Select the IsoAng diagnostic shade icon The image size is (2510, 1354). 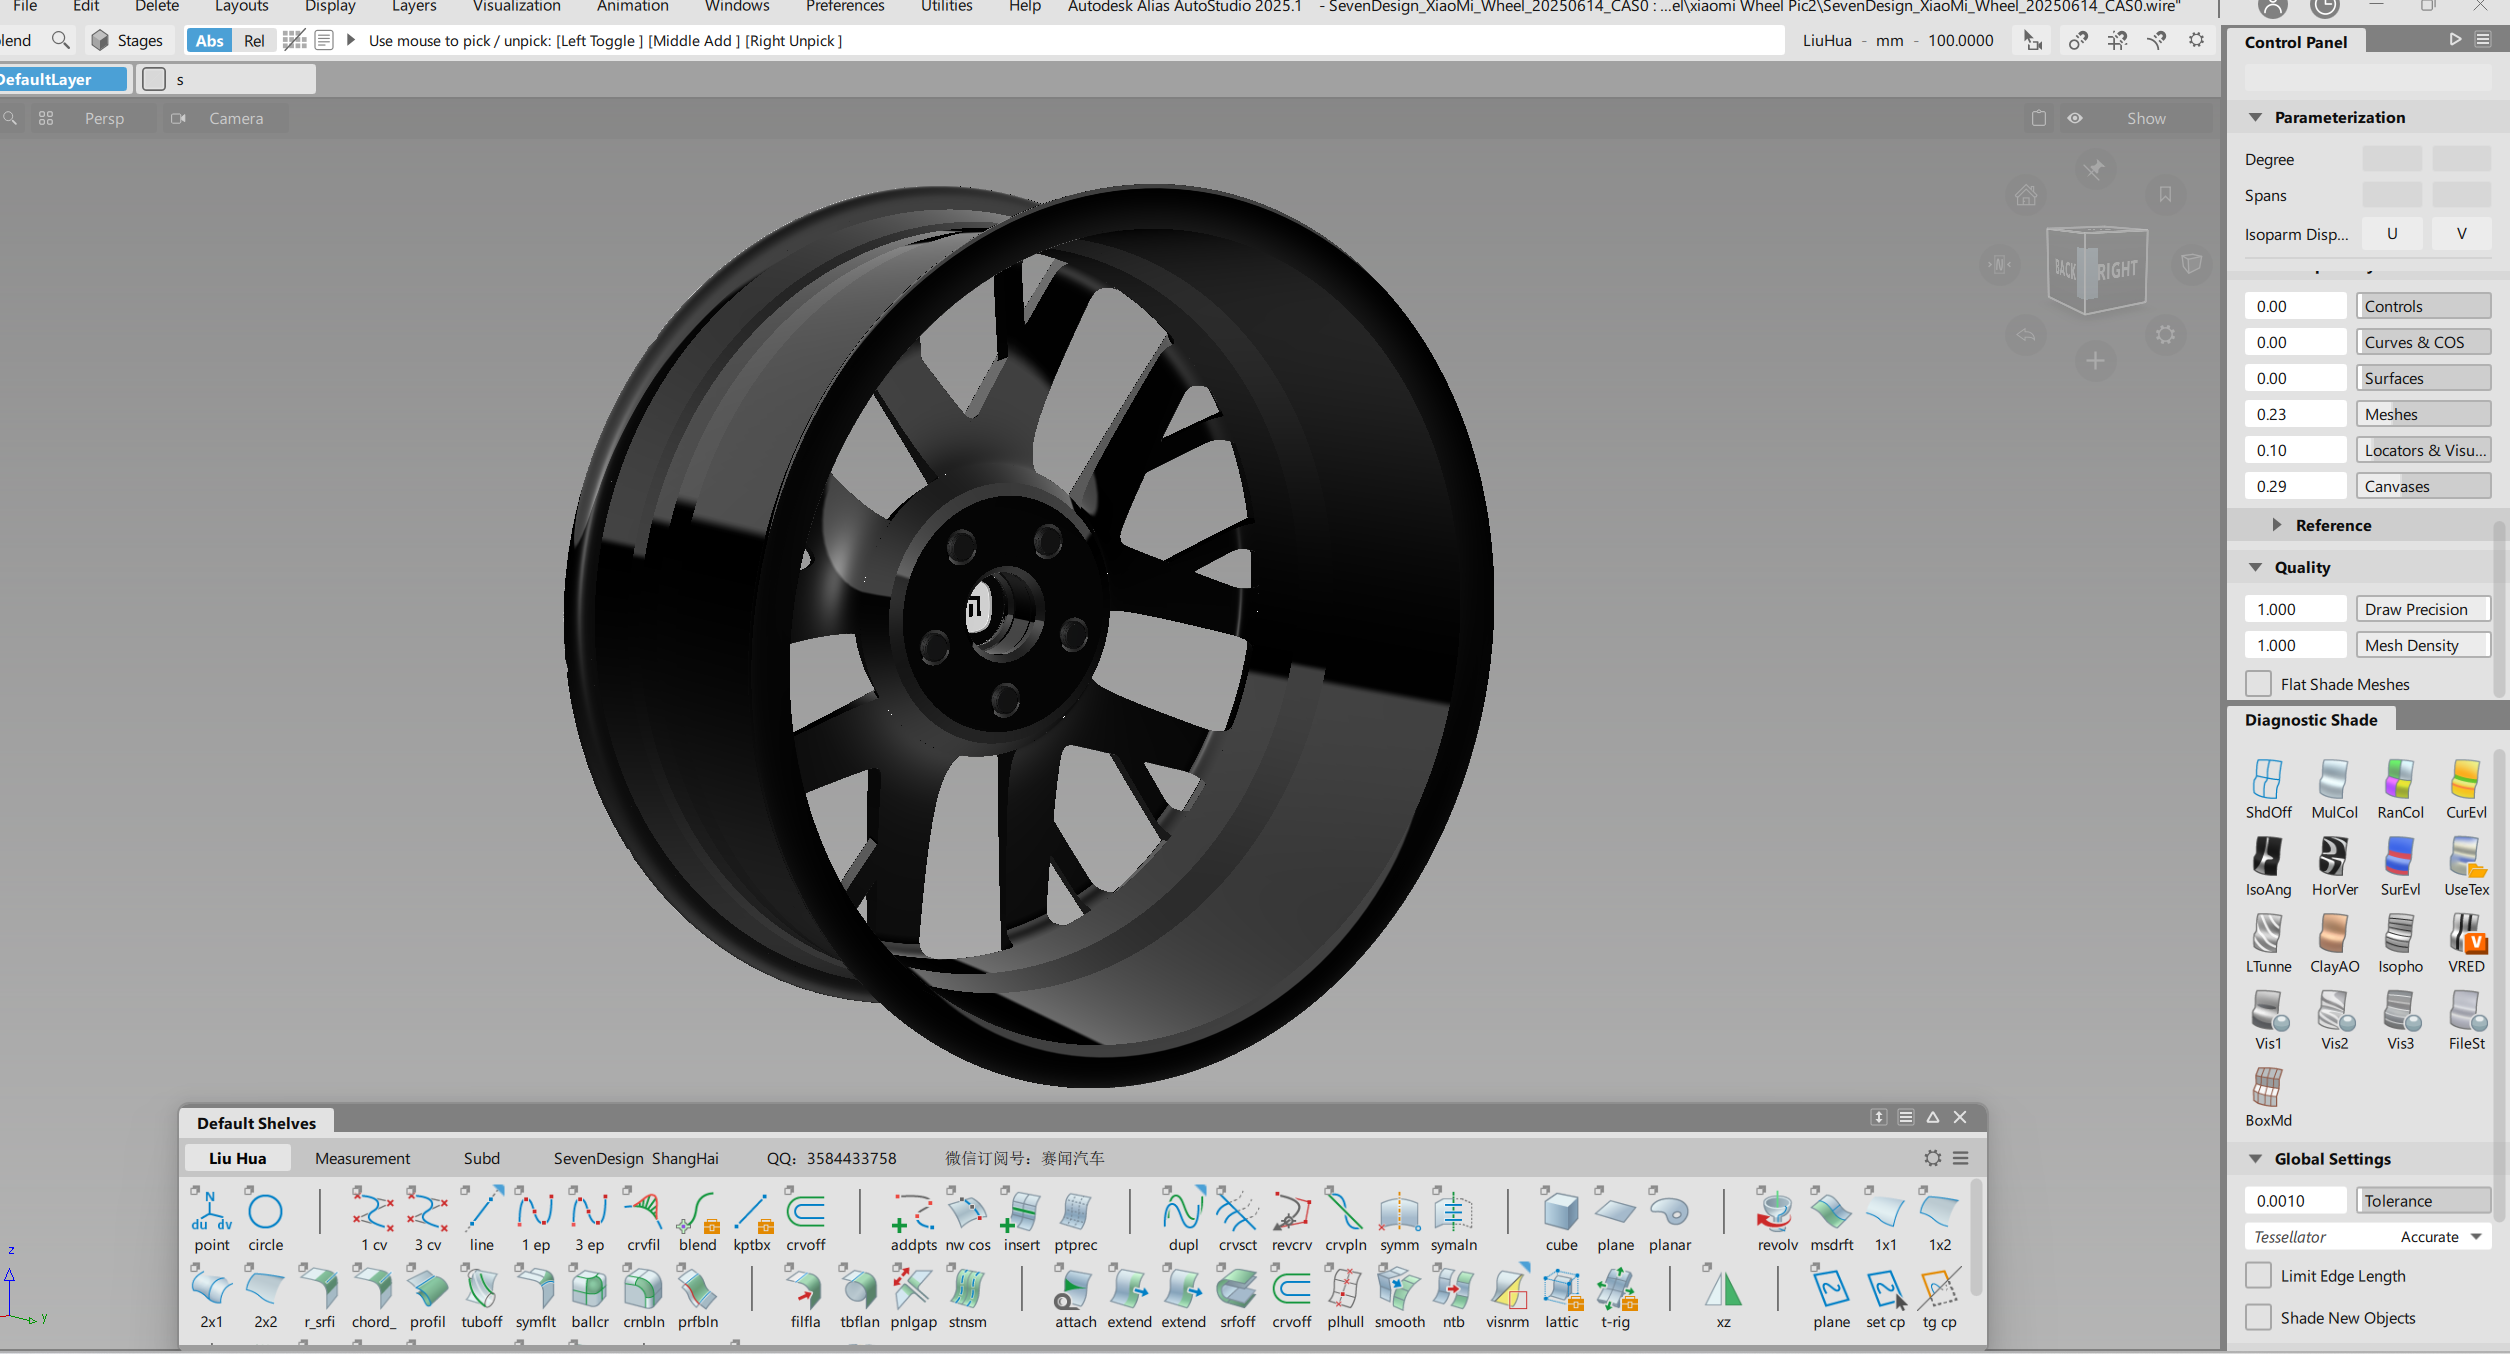(x=2267, y=857)
